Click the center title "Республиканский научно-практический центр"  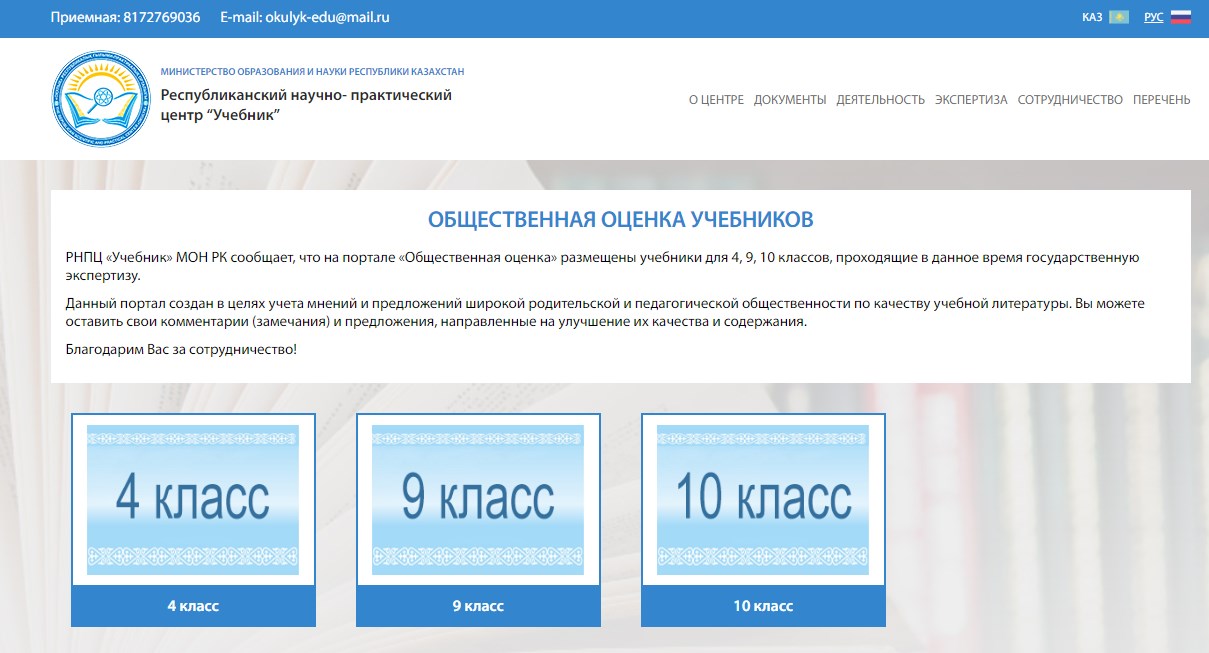click(x=306, y=105)
